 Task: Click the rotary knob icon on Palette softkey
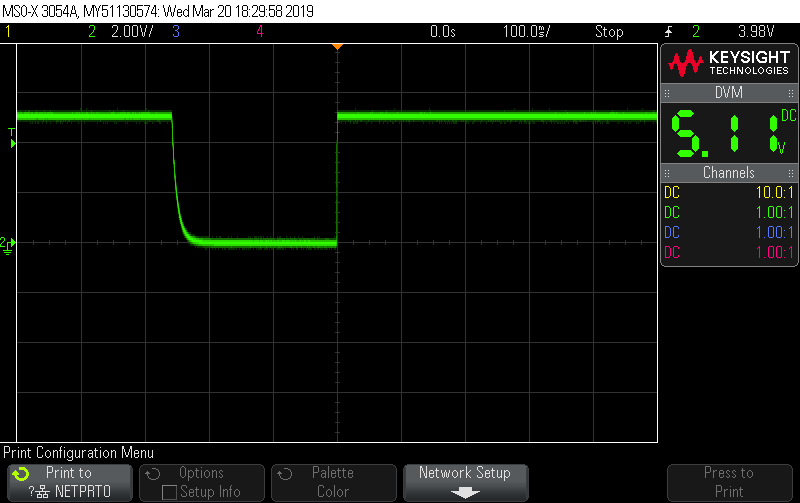[x=284, y=474]
